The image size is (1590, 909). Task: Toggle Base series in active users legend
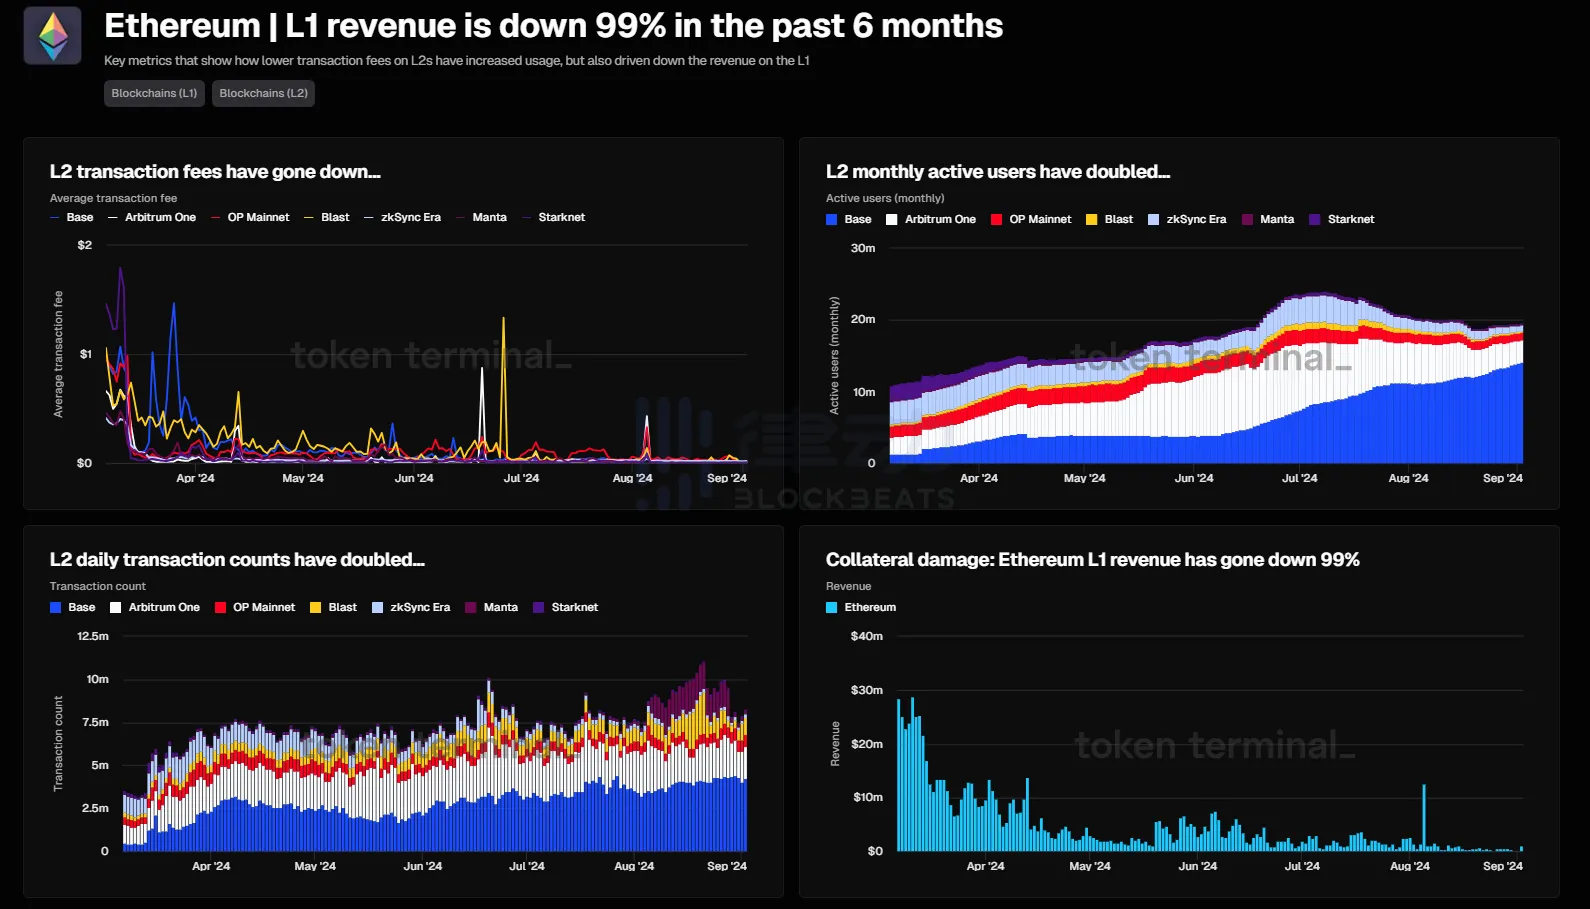(849, 219)
